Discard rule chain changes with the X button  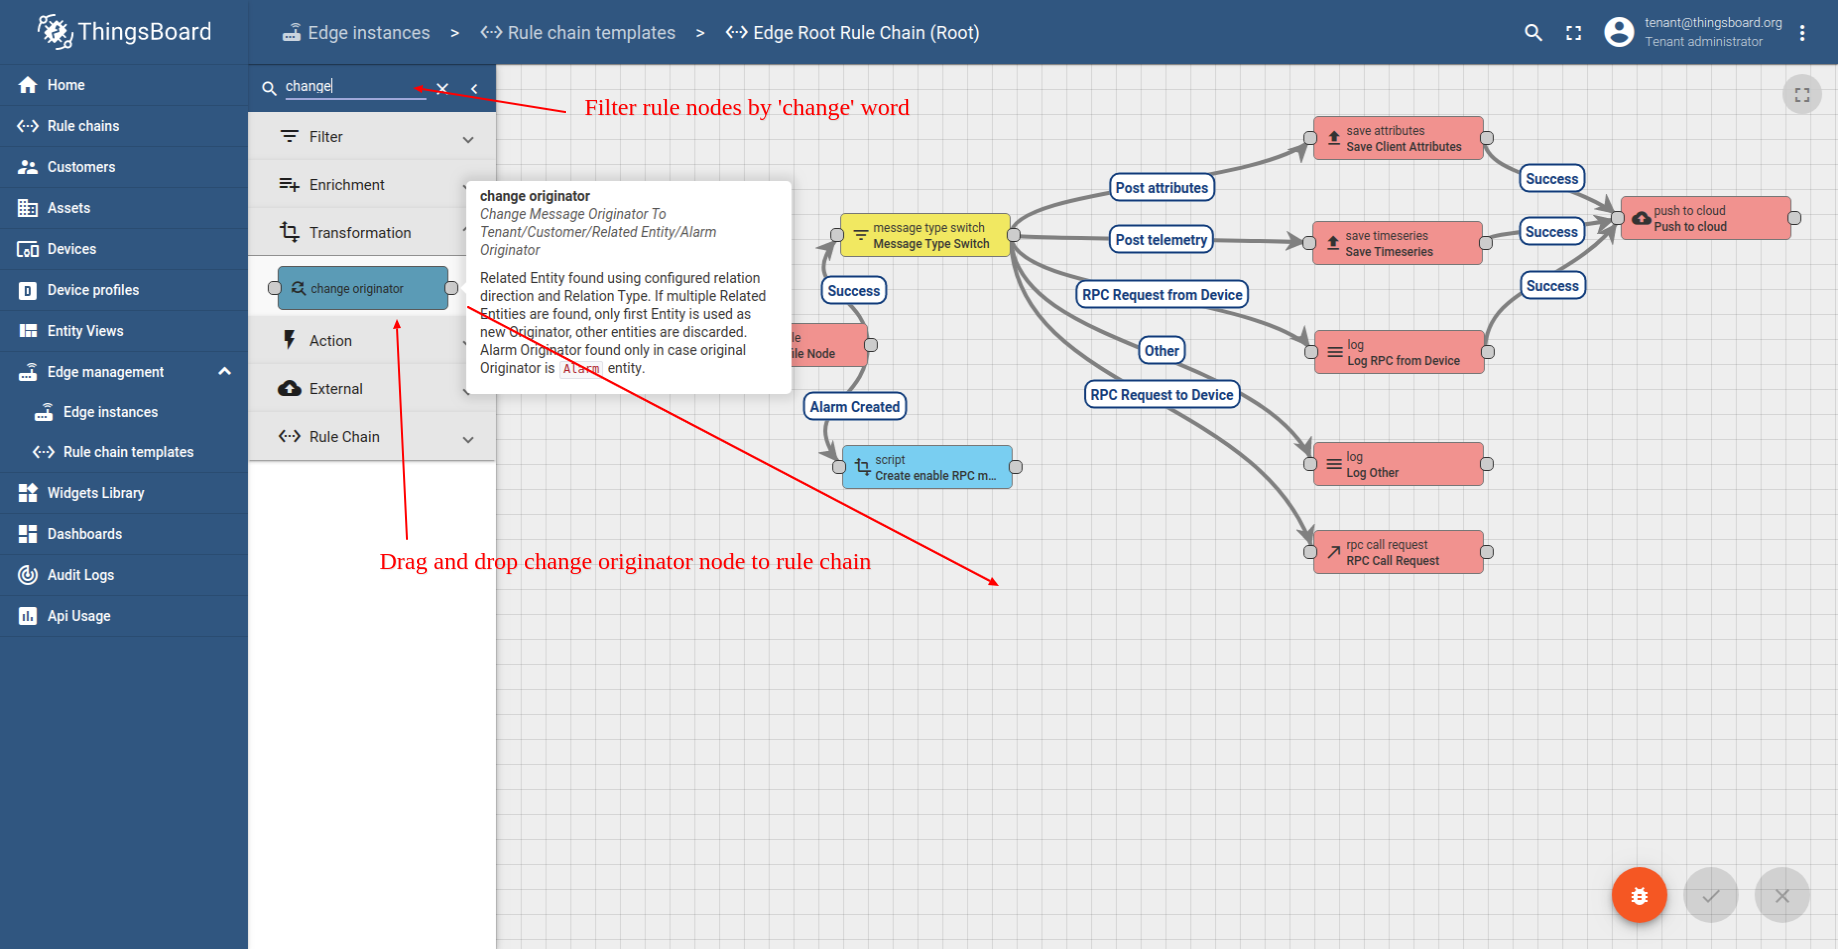(1782, 895)
